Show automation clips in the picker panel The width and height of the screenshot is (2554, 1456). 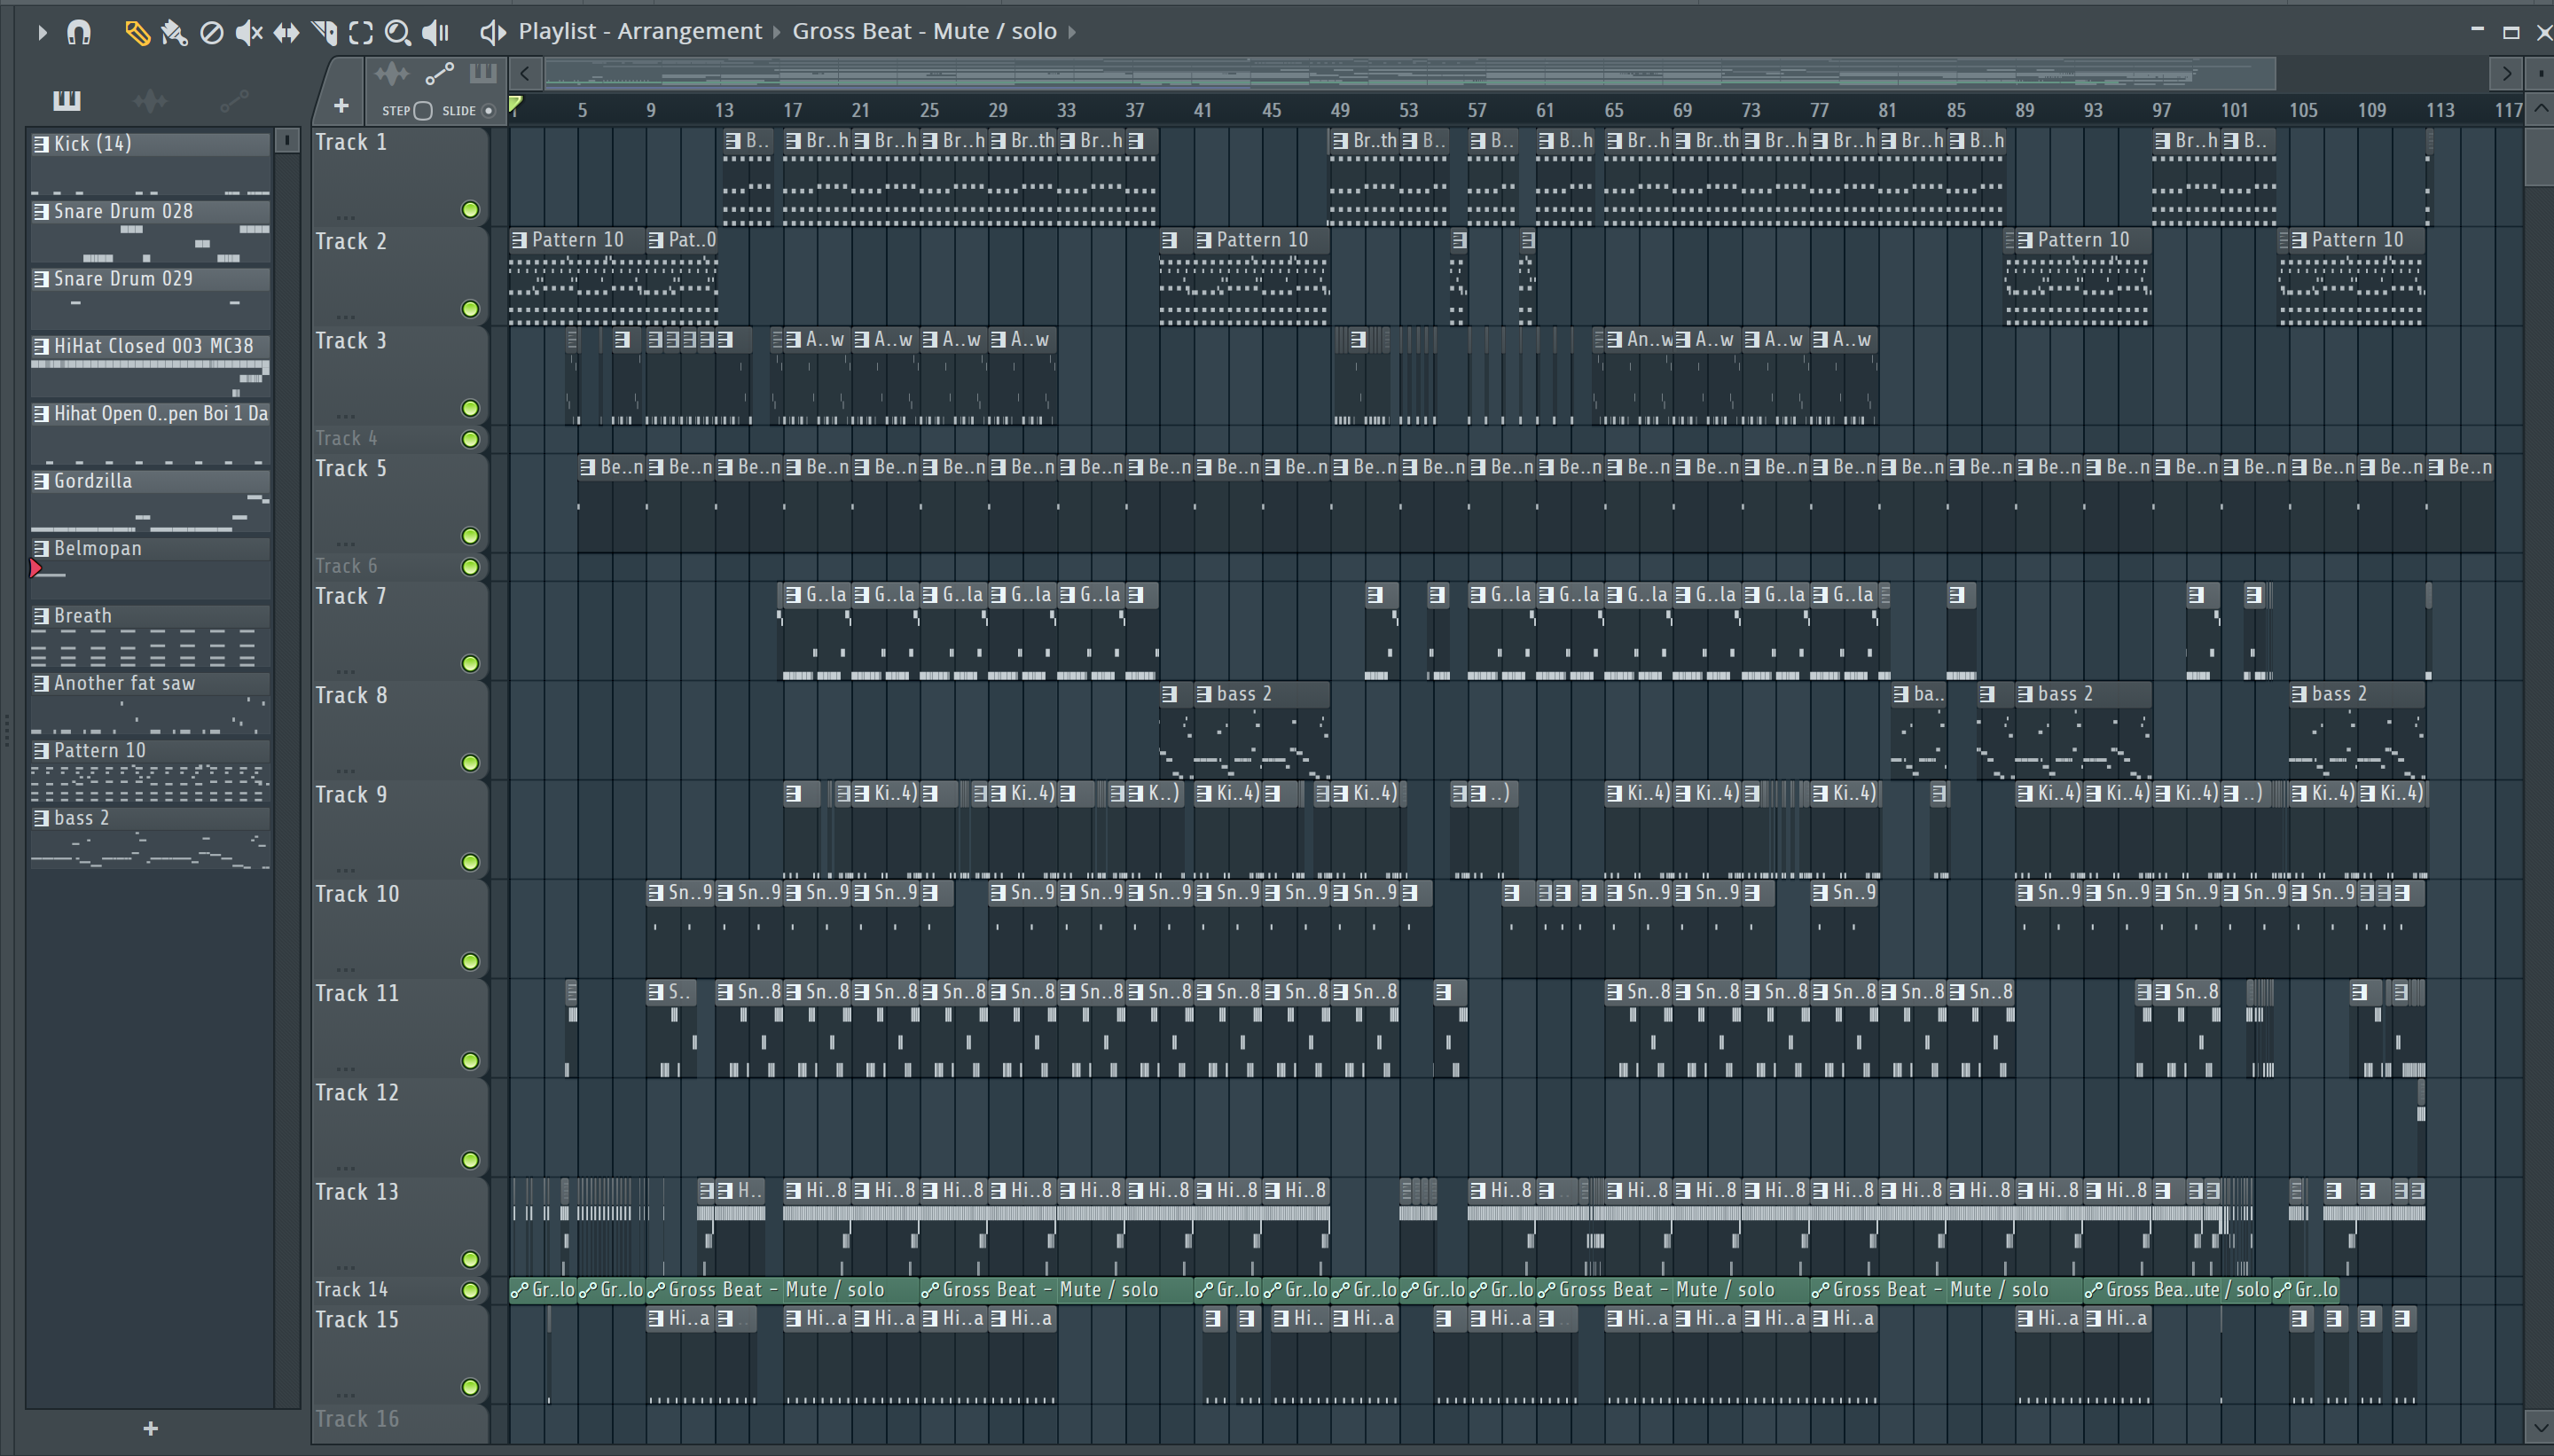coord(234,100)
